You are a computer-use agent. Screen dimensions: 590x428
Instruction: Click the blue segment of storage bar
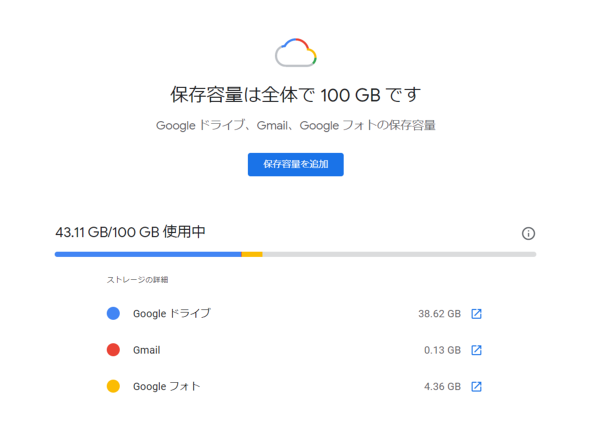(148, 254)
